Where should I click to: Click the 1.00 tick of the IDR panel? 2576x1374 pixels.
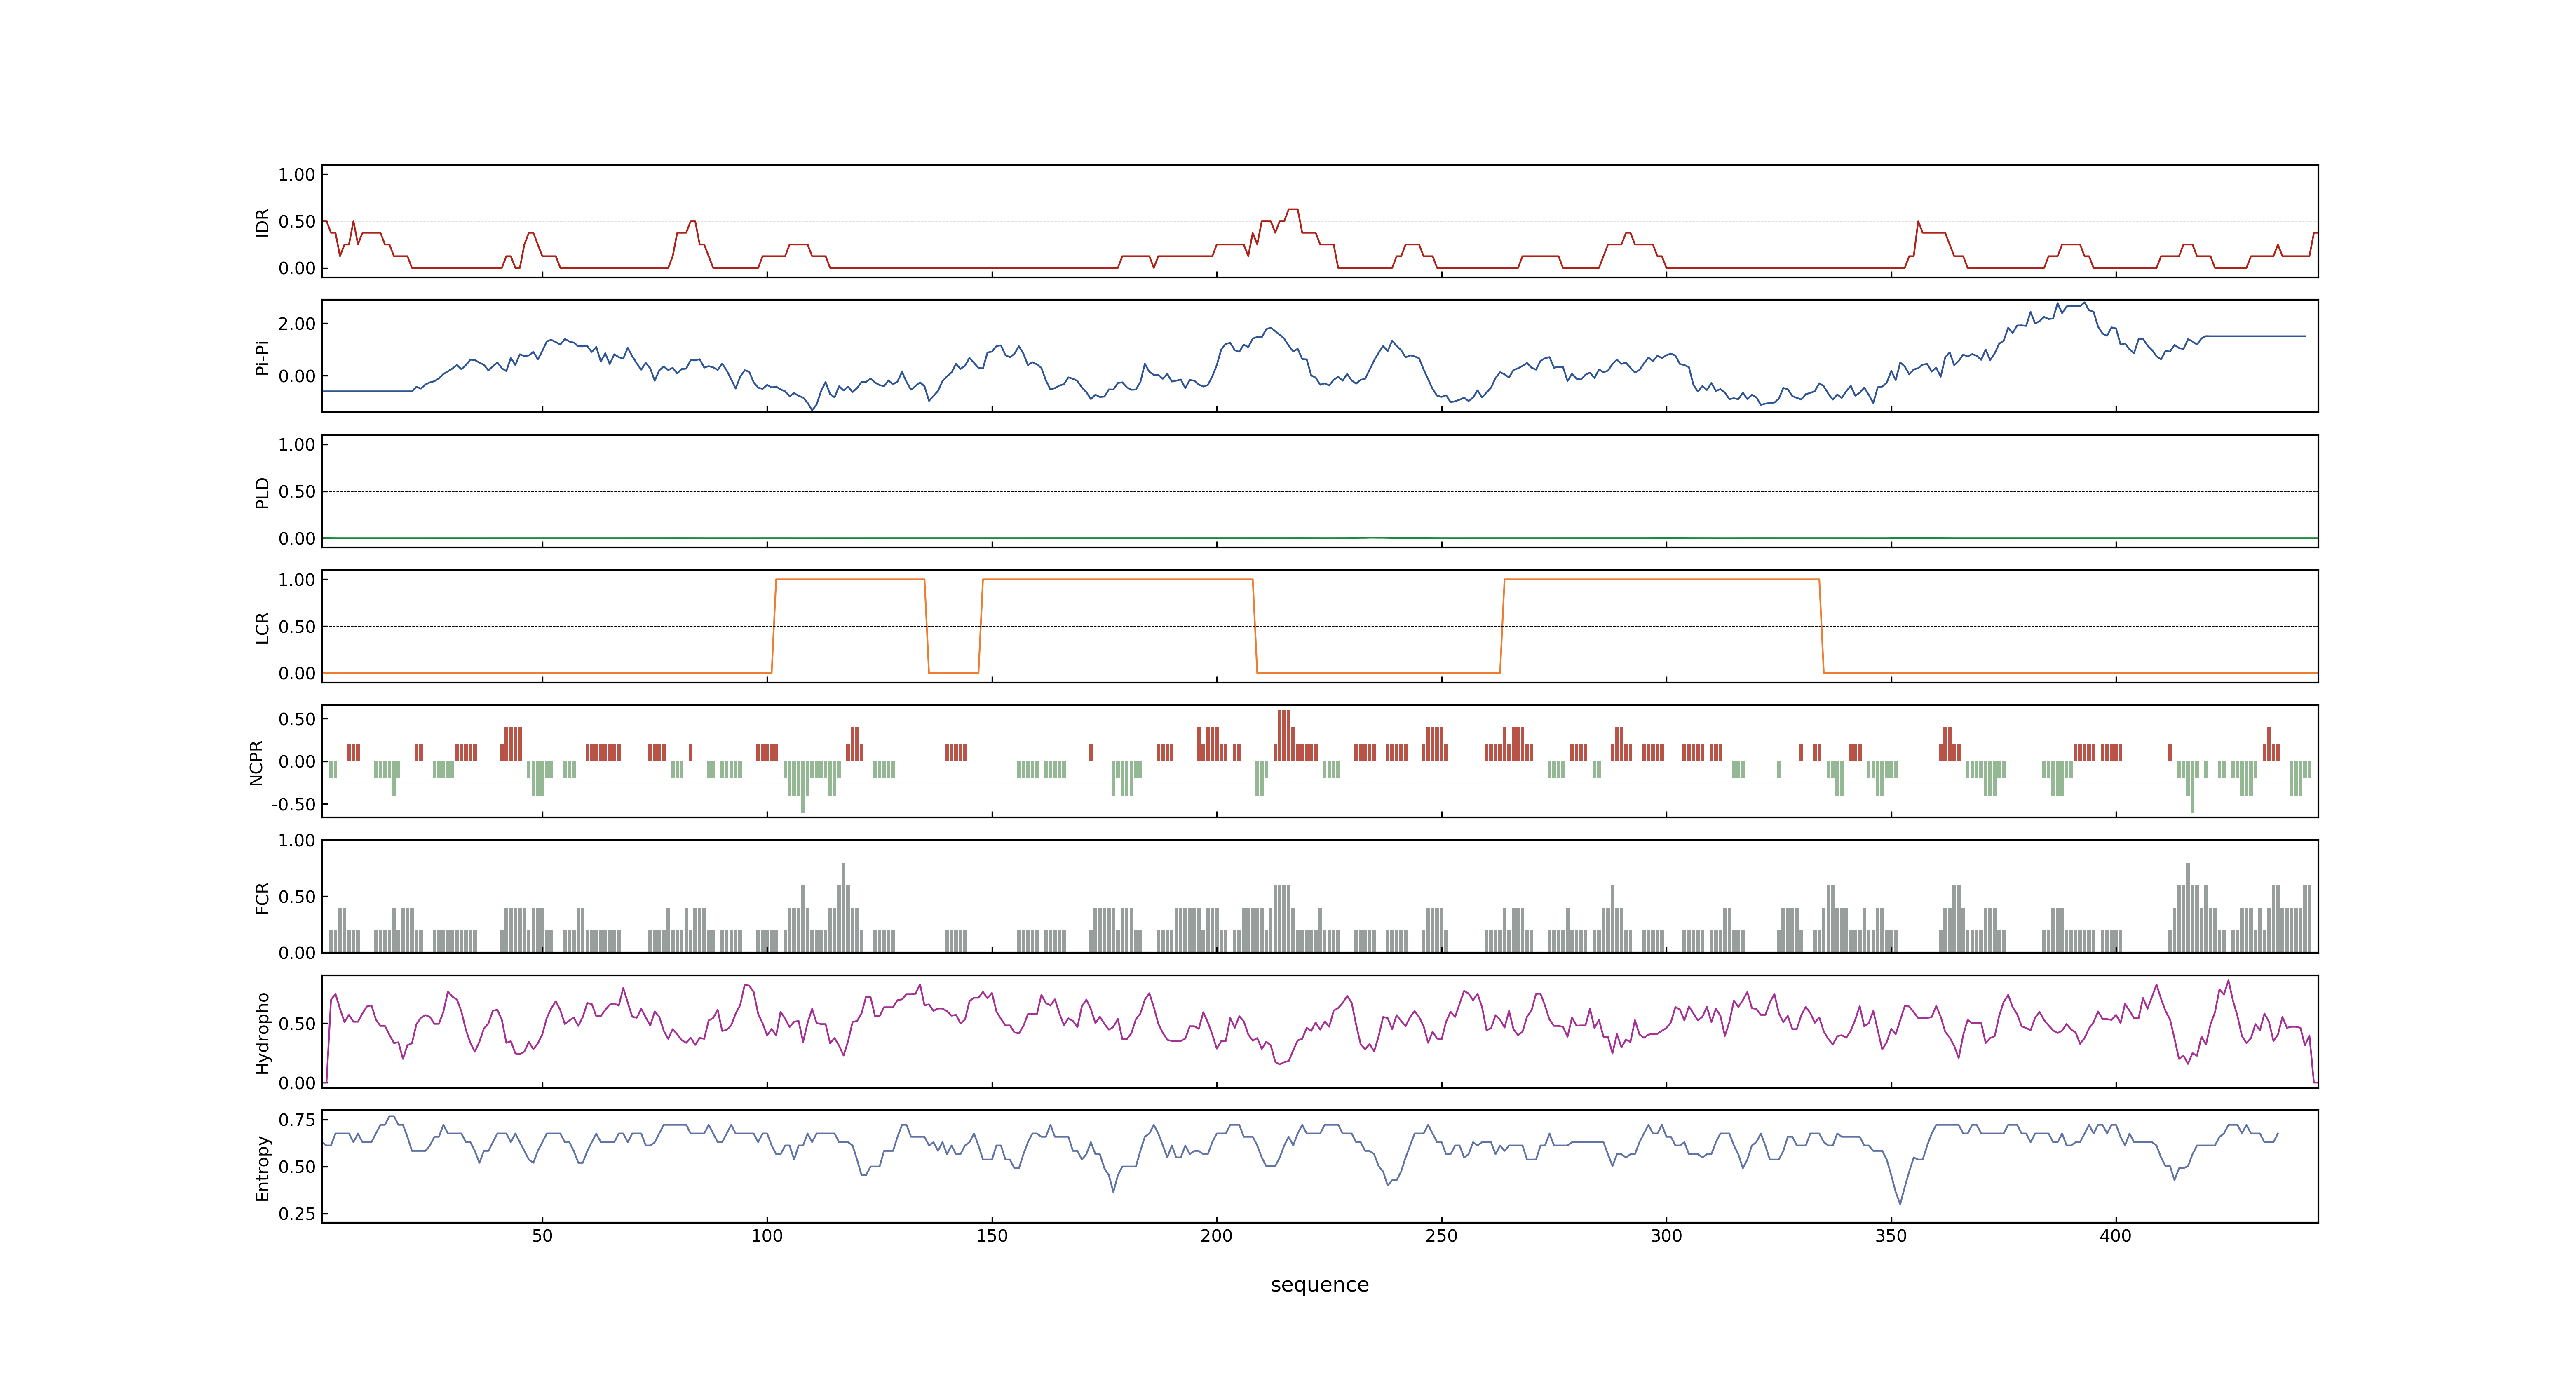tap(297, 175)
